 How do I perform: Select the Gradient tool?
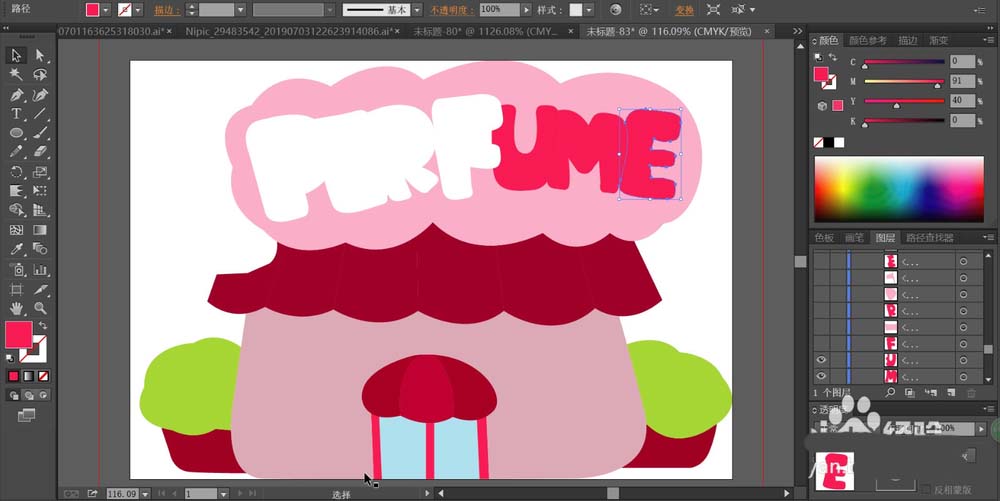tap(40, 229)
